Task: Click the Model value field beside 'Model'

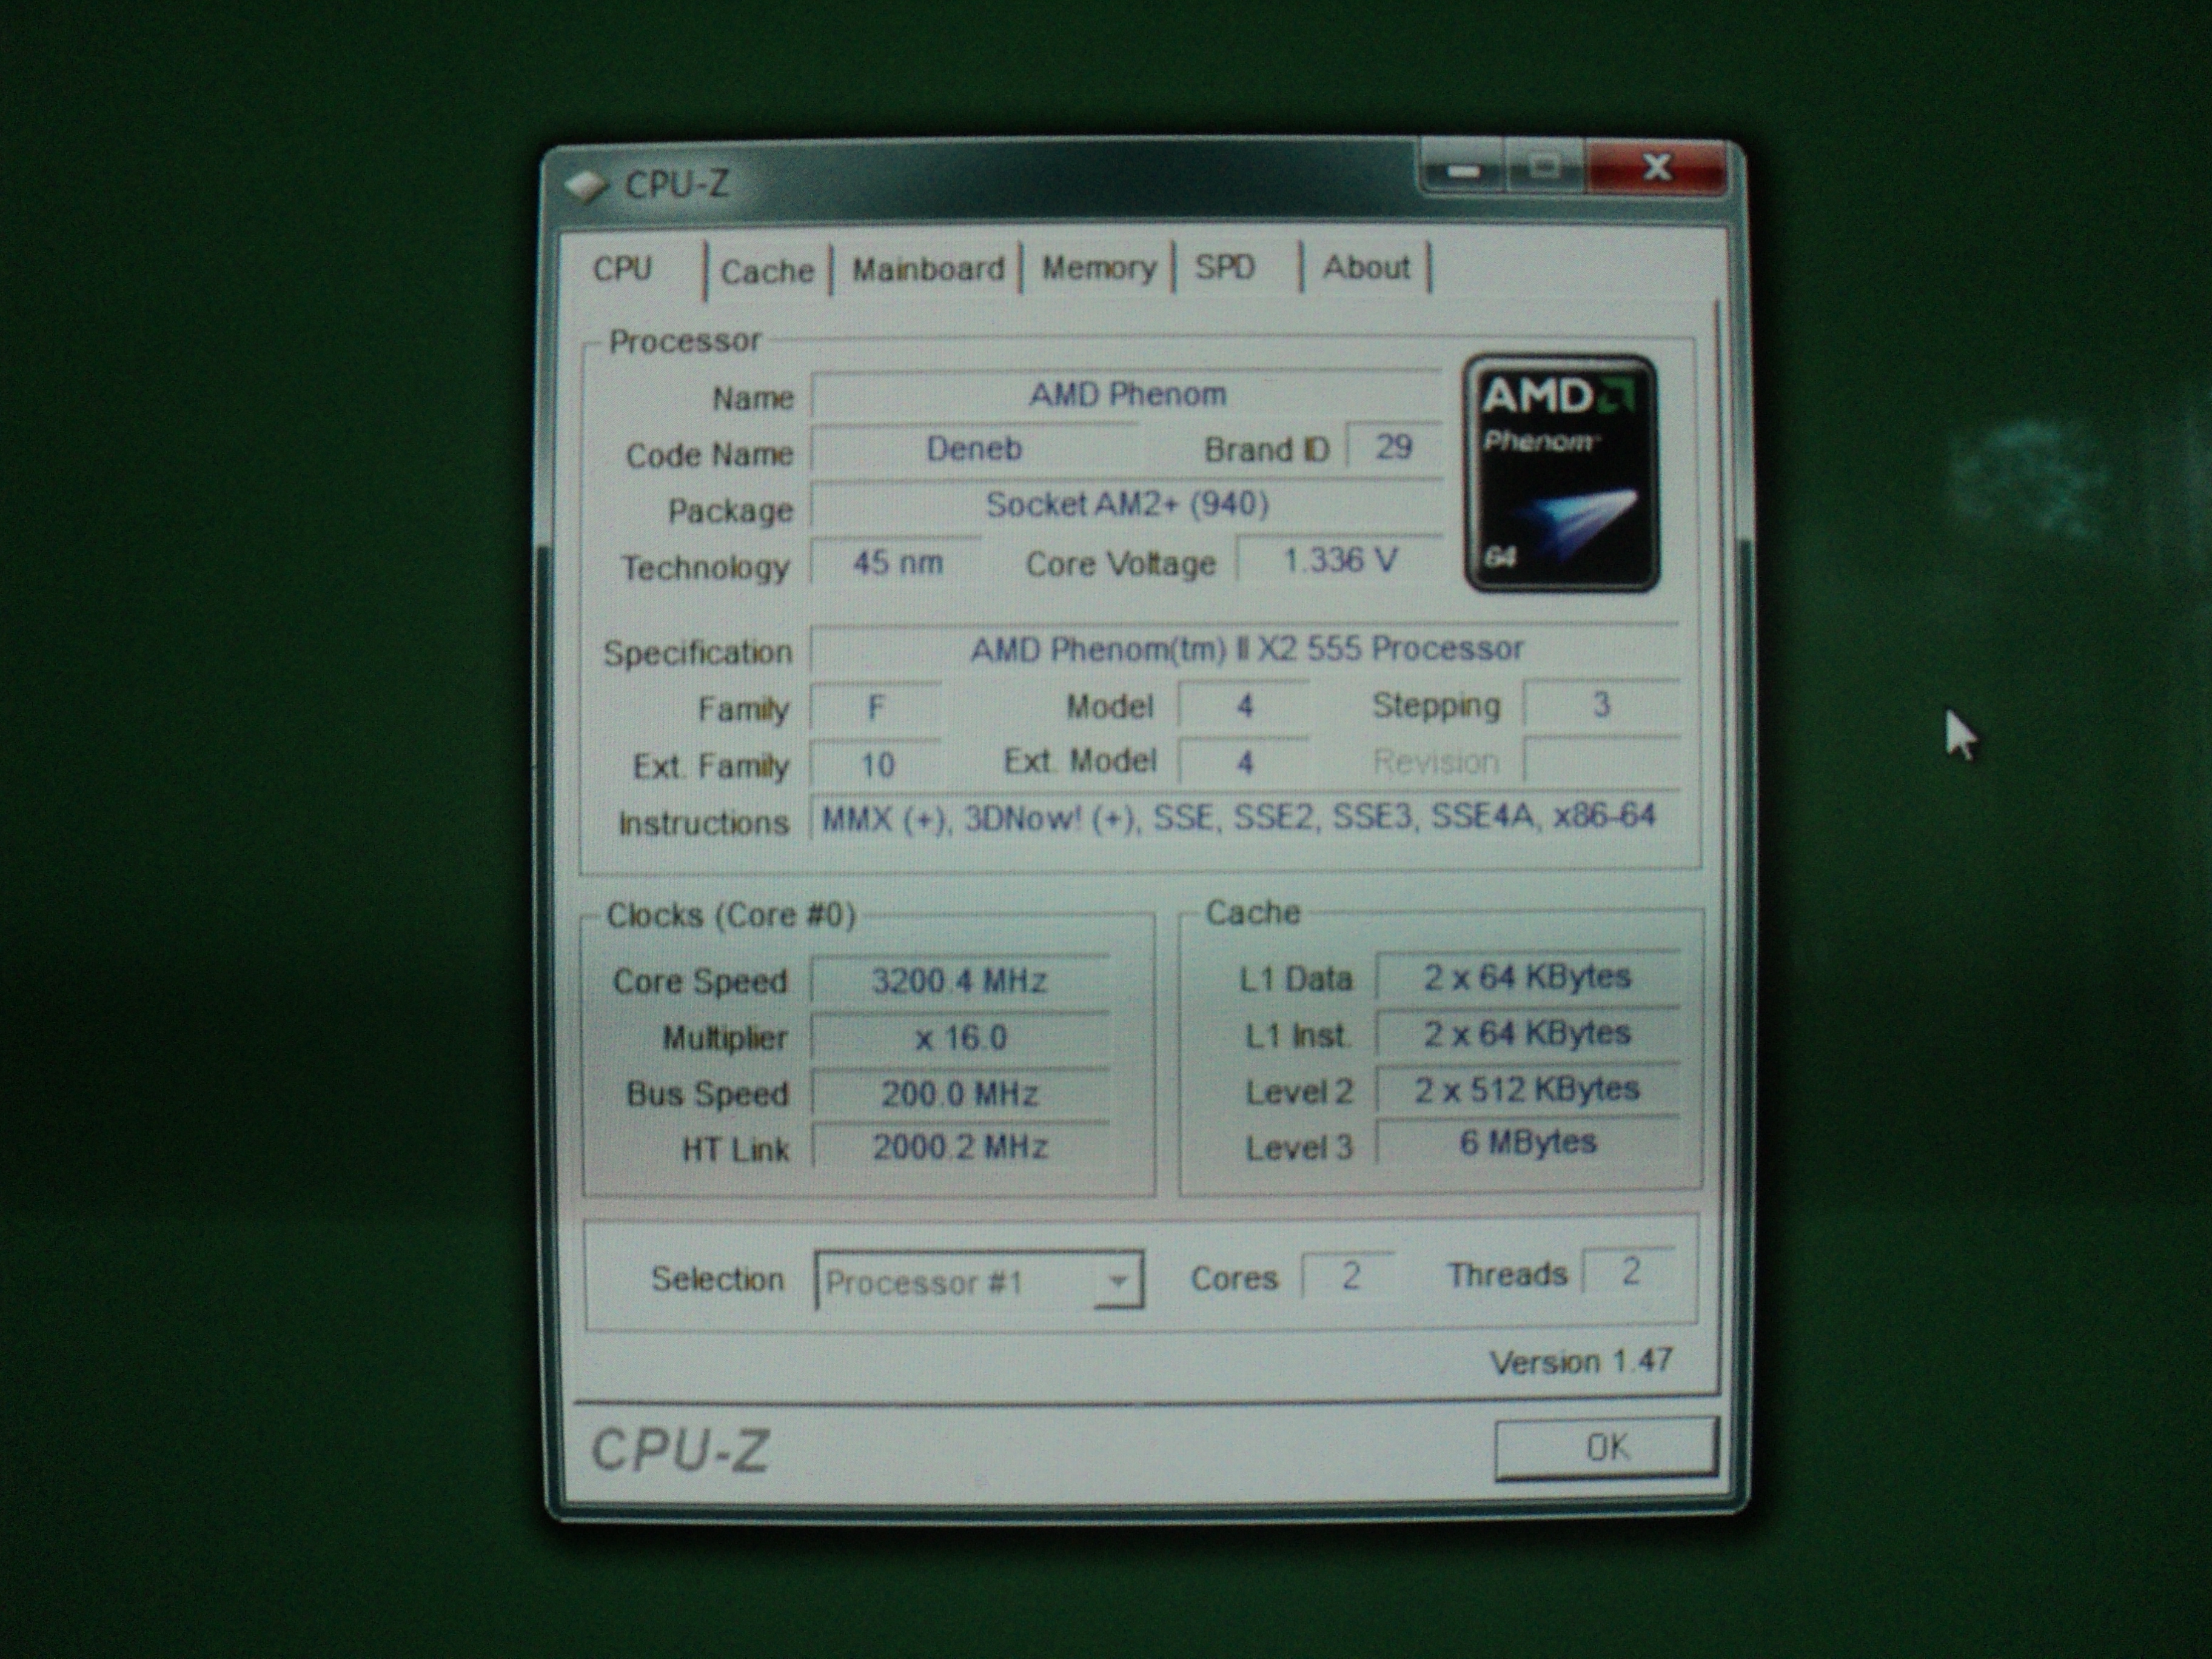Action: pyautogui.click(x=1244, y=706)
